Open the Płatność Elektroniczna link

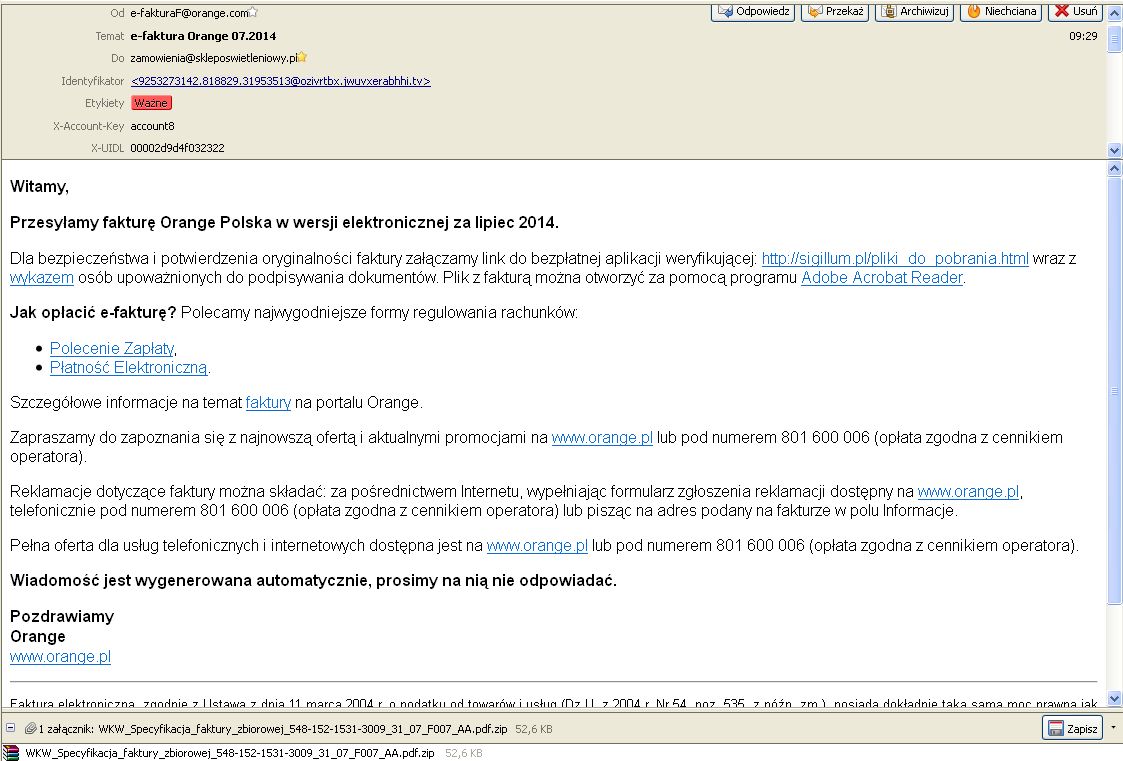coord(128,367)
